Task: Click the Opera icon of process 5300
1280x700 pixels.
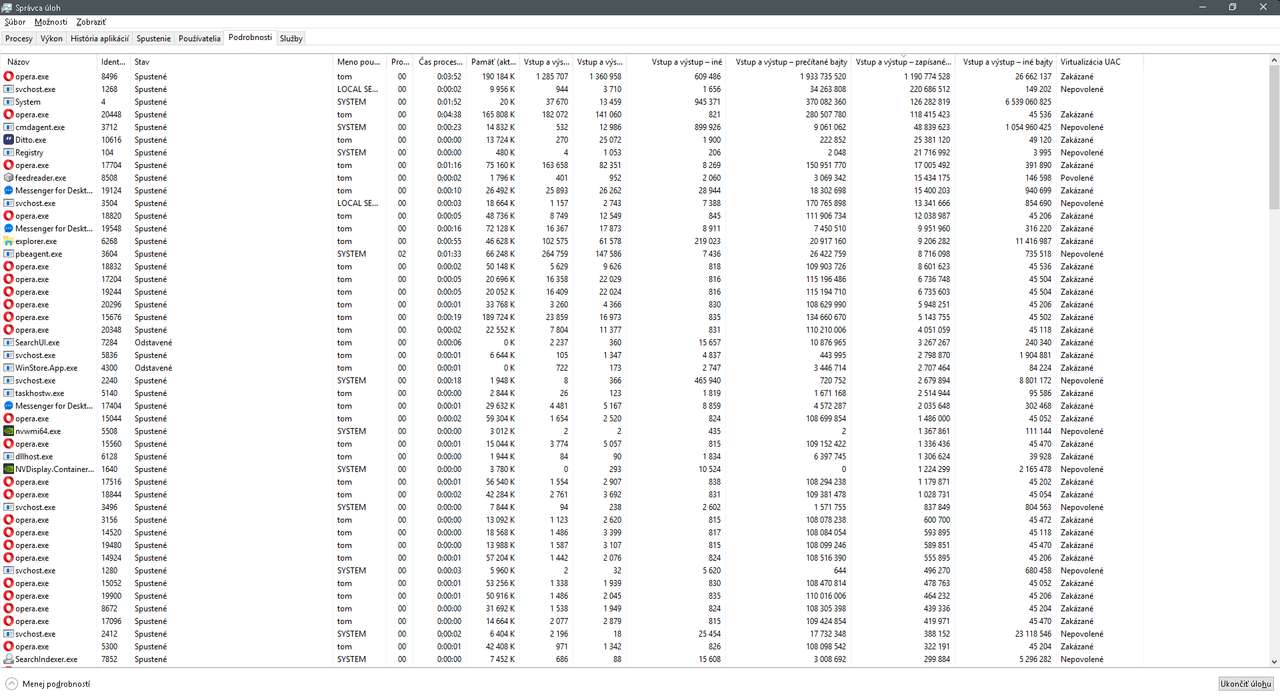Action: [9, 646]
